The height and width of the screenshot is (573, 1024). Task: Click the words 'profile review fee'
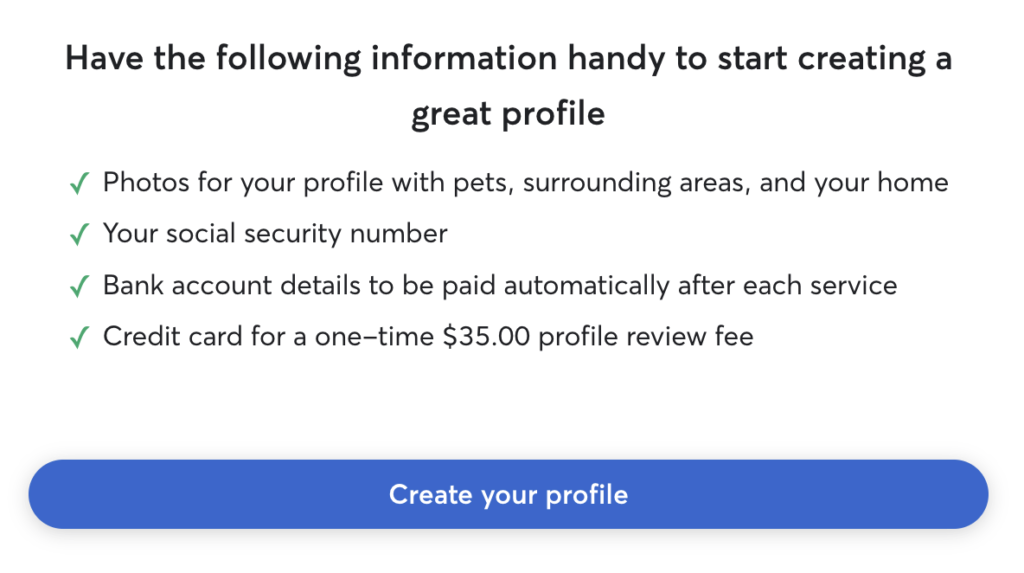pos(646,337)
